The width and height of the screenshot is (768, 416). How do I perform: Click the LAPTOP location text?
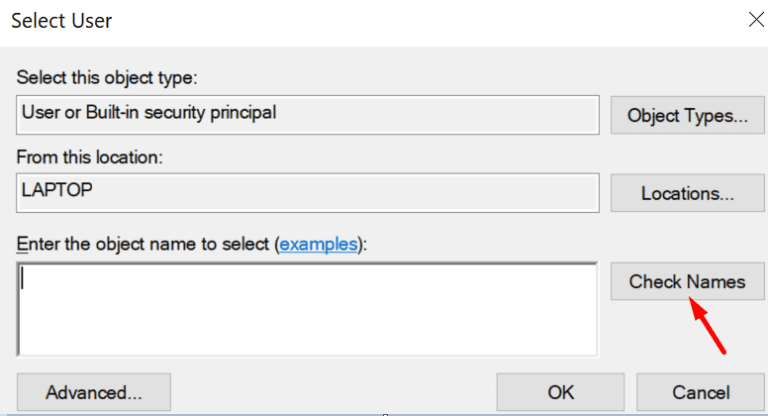tap(56, 190)
